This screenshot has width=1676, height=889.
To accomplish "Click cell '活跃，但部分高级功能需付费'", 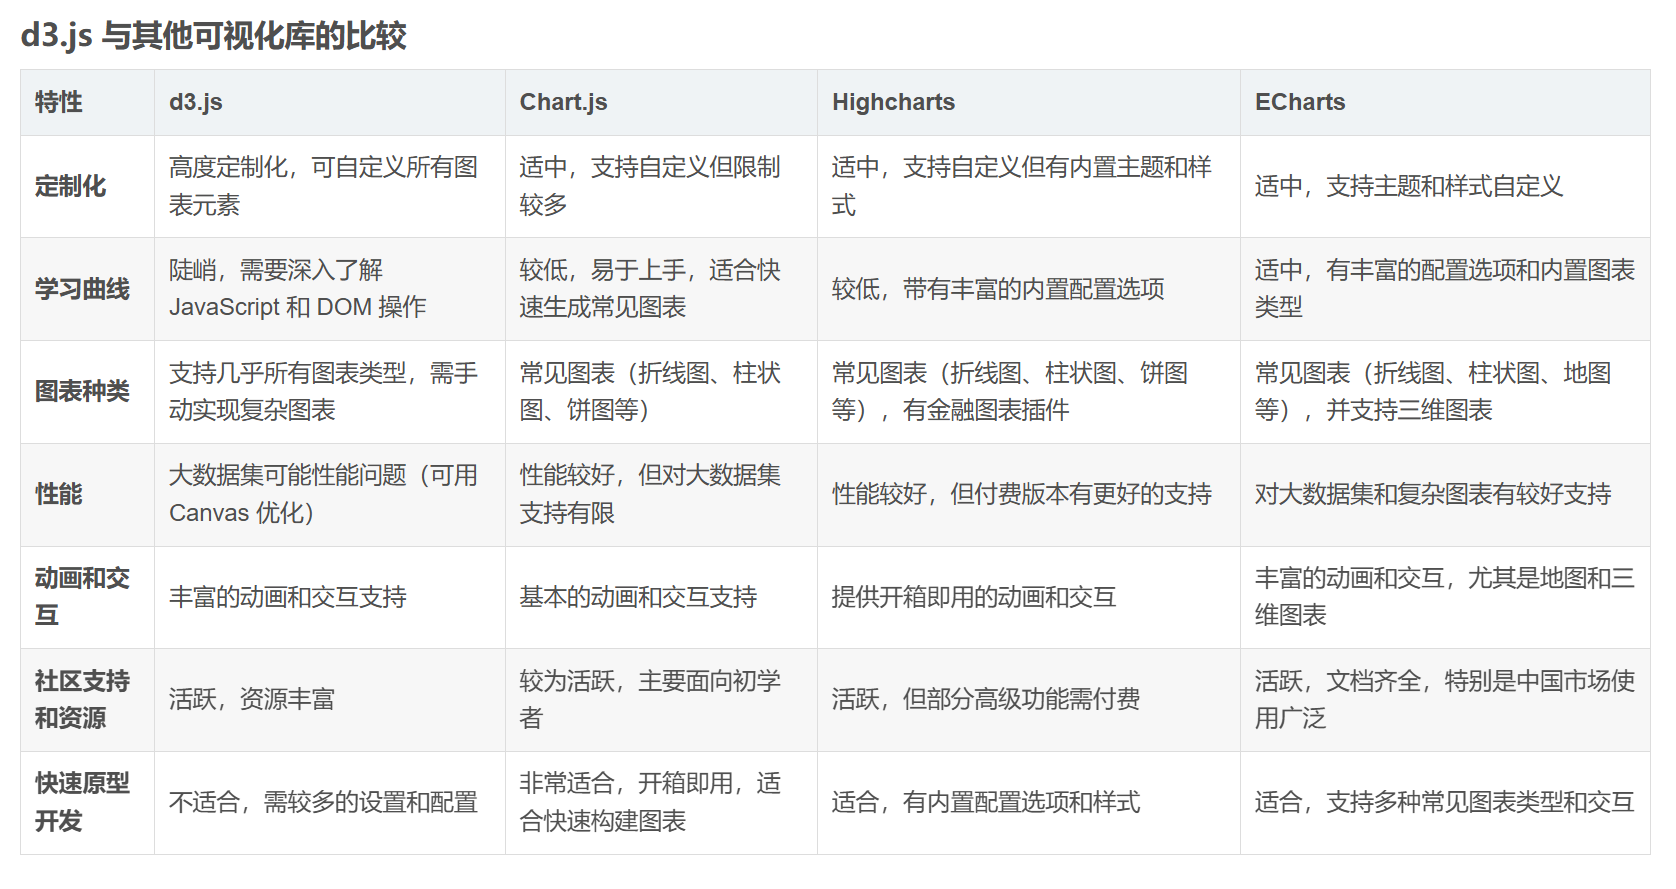I will [x=1029, y=699].
